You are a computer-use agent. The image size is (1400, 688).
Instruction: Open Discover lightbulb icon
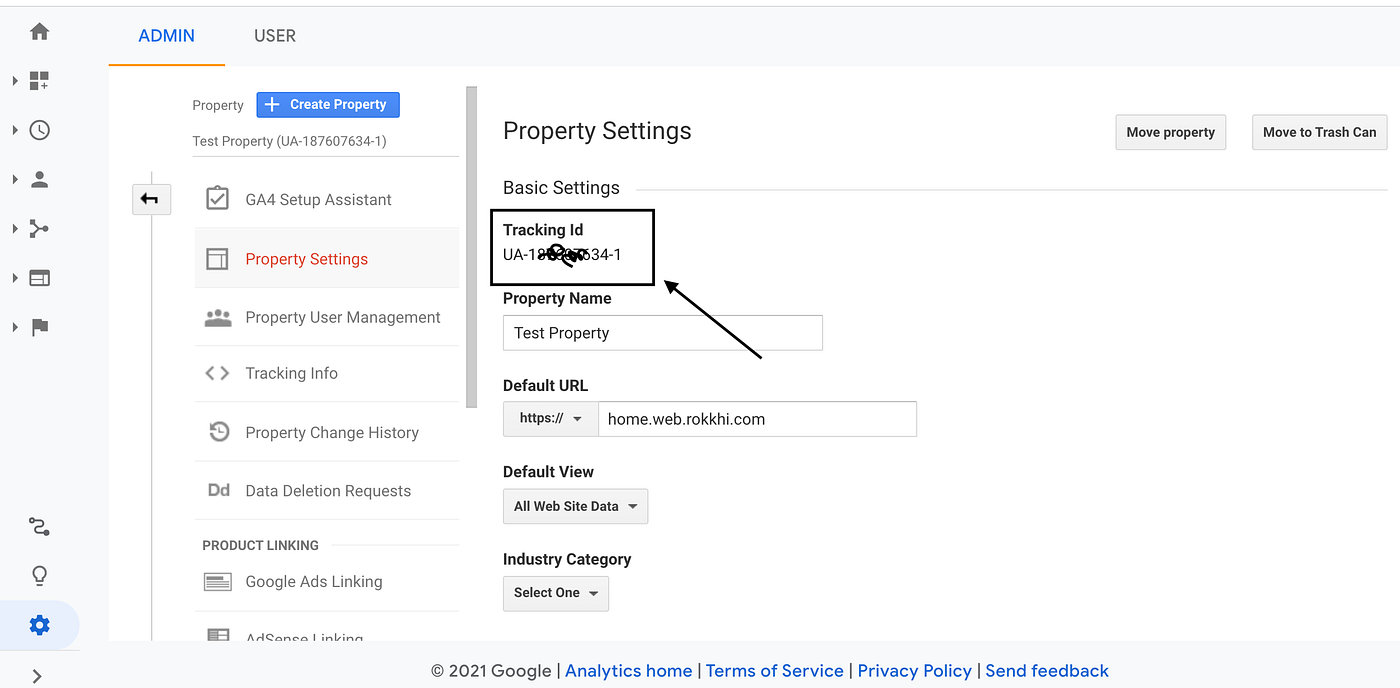[39, 576]
